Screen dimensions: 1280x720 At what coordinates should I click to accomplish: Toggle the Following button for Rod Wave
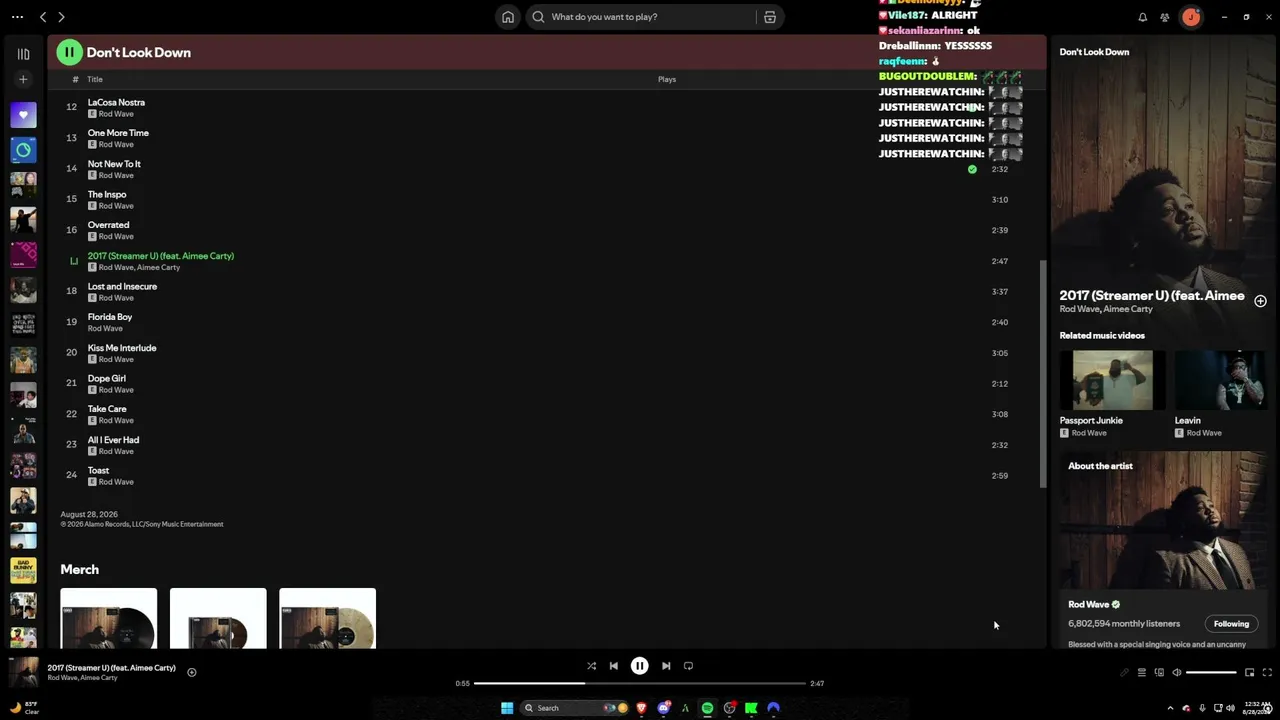click(1231, 624)
